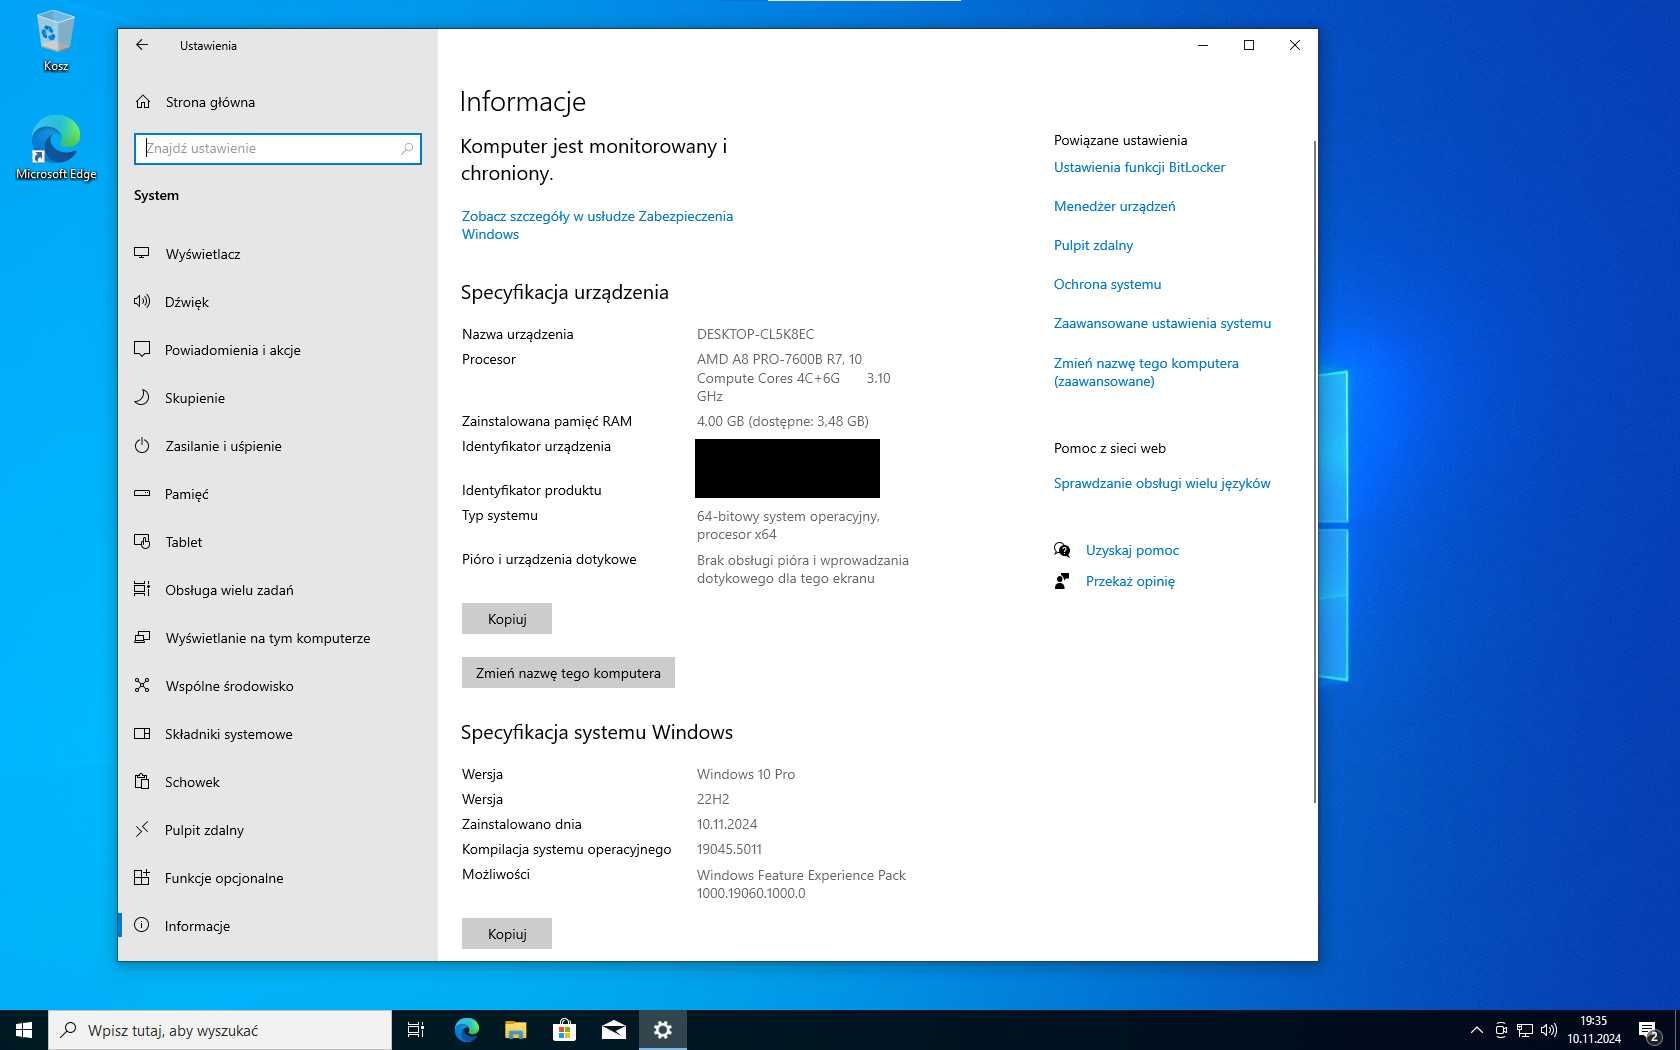Select Funkcje opcjonalne icon
The width and height of the screenshot is (1680, 1050).
click(142, 878)
